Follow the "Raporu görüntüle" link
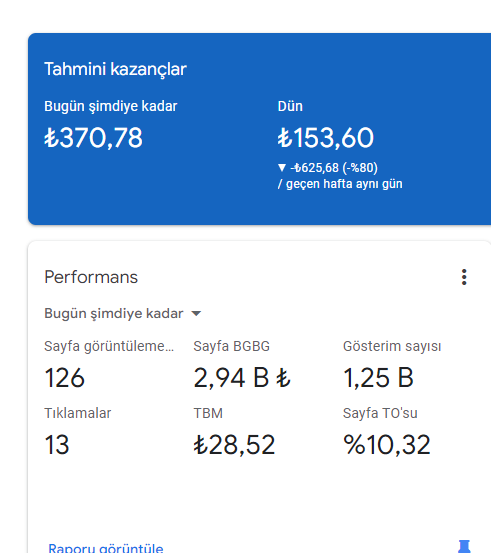Screen dimensions: 491x553 (106, 548)
